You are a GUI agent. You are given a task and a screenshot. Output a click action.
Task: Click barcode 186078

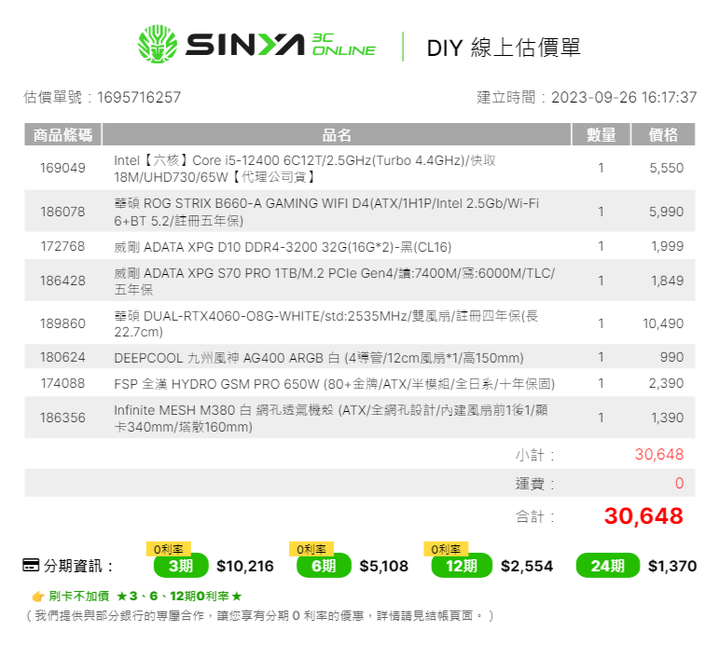pos(62,212)
